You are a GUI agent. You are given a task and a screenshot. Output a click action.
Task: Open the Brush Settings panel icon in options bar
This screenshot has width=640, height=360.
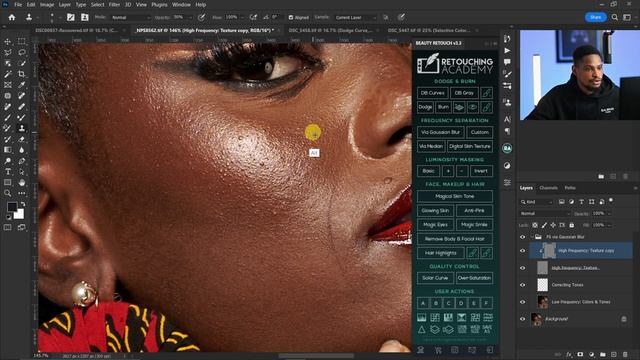pos(71,17)
